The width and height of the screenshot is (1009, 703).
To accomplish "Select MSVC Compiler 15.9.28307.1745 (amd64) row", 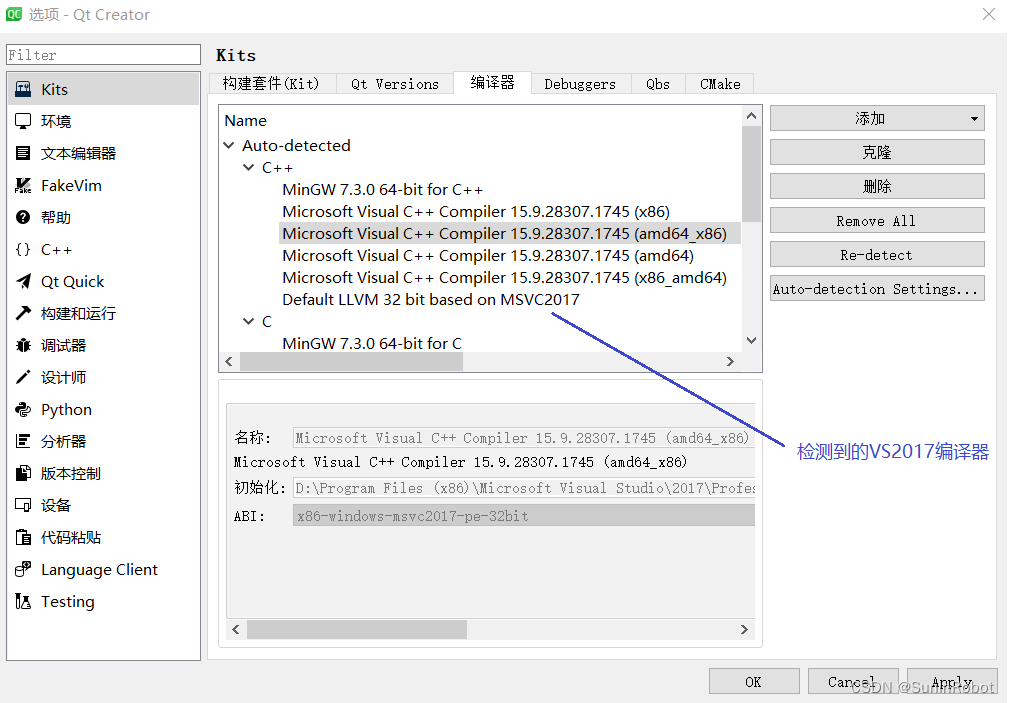I will (x=488, y=256).
